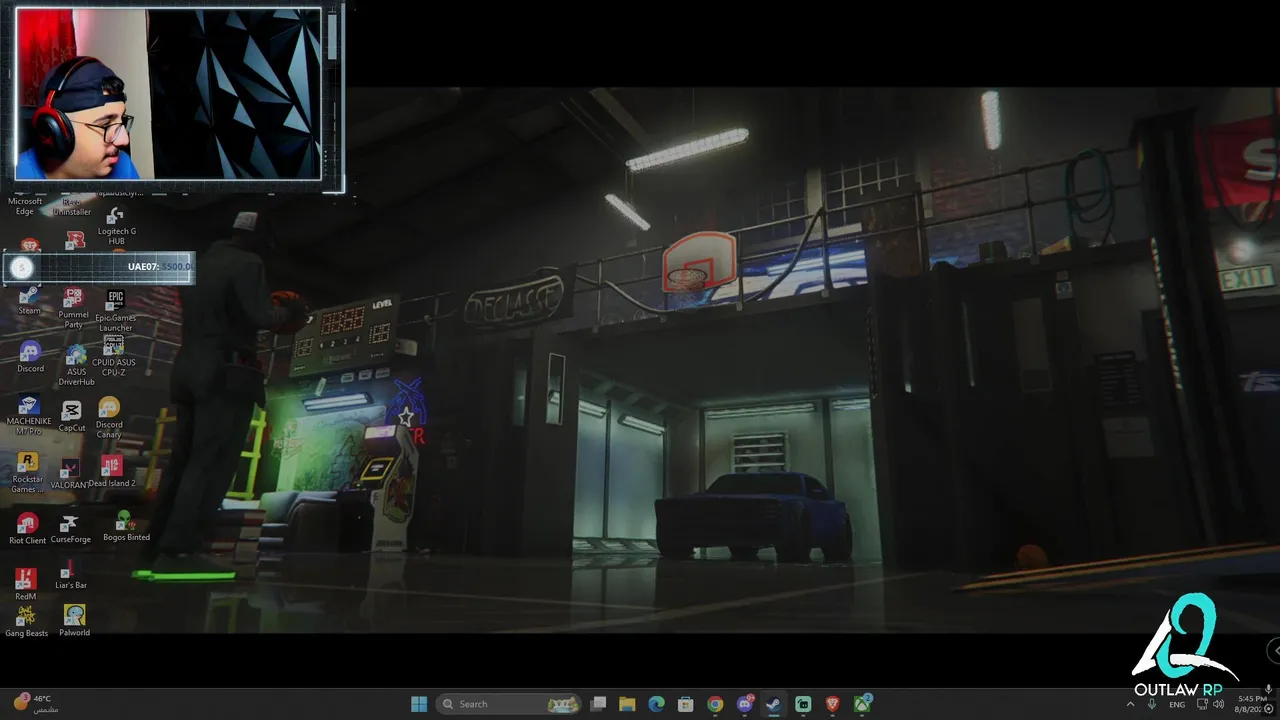Image resolution: width=1280 pixels, height=720 pixels.
Task: Select the Riot Client desktop icon
Action: coord(27,529)
